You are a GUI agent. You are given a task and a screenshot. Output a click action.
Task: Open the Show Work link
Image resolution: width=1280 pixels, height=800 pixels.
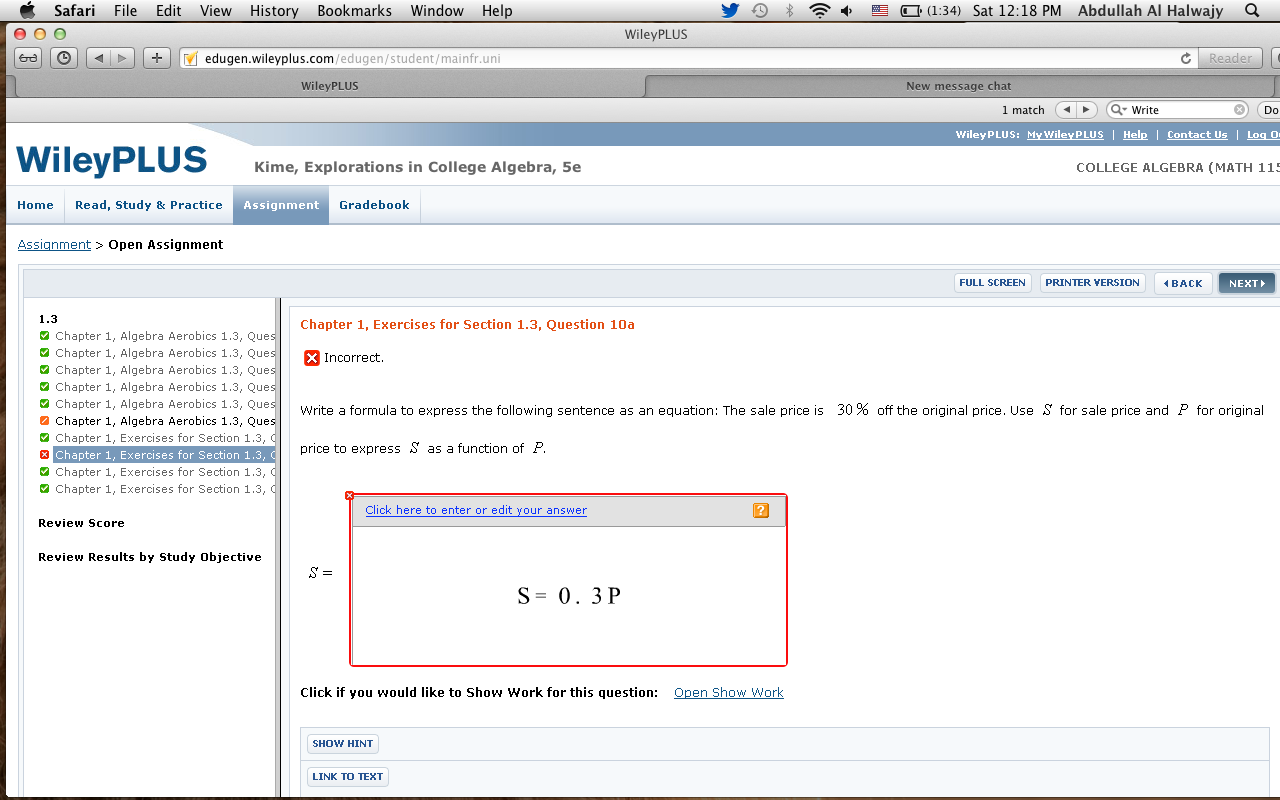click(x=729, y=693)
